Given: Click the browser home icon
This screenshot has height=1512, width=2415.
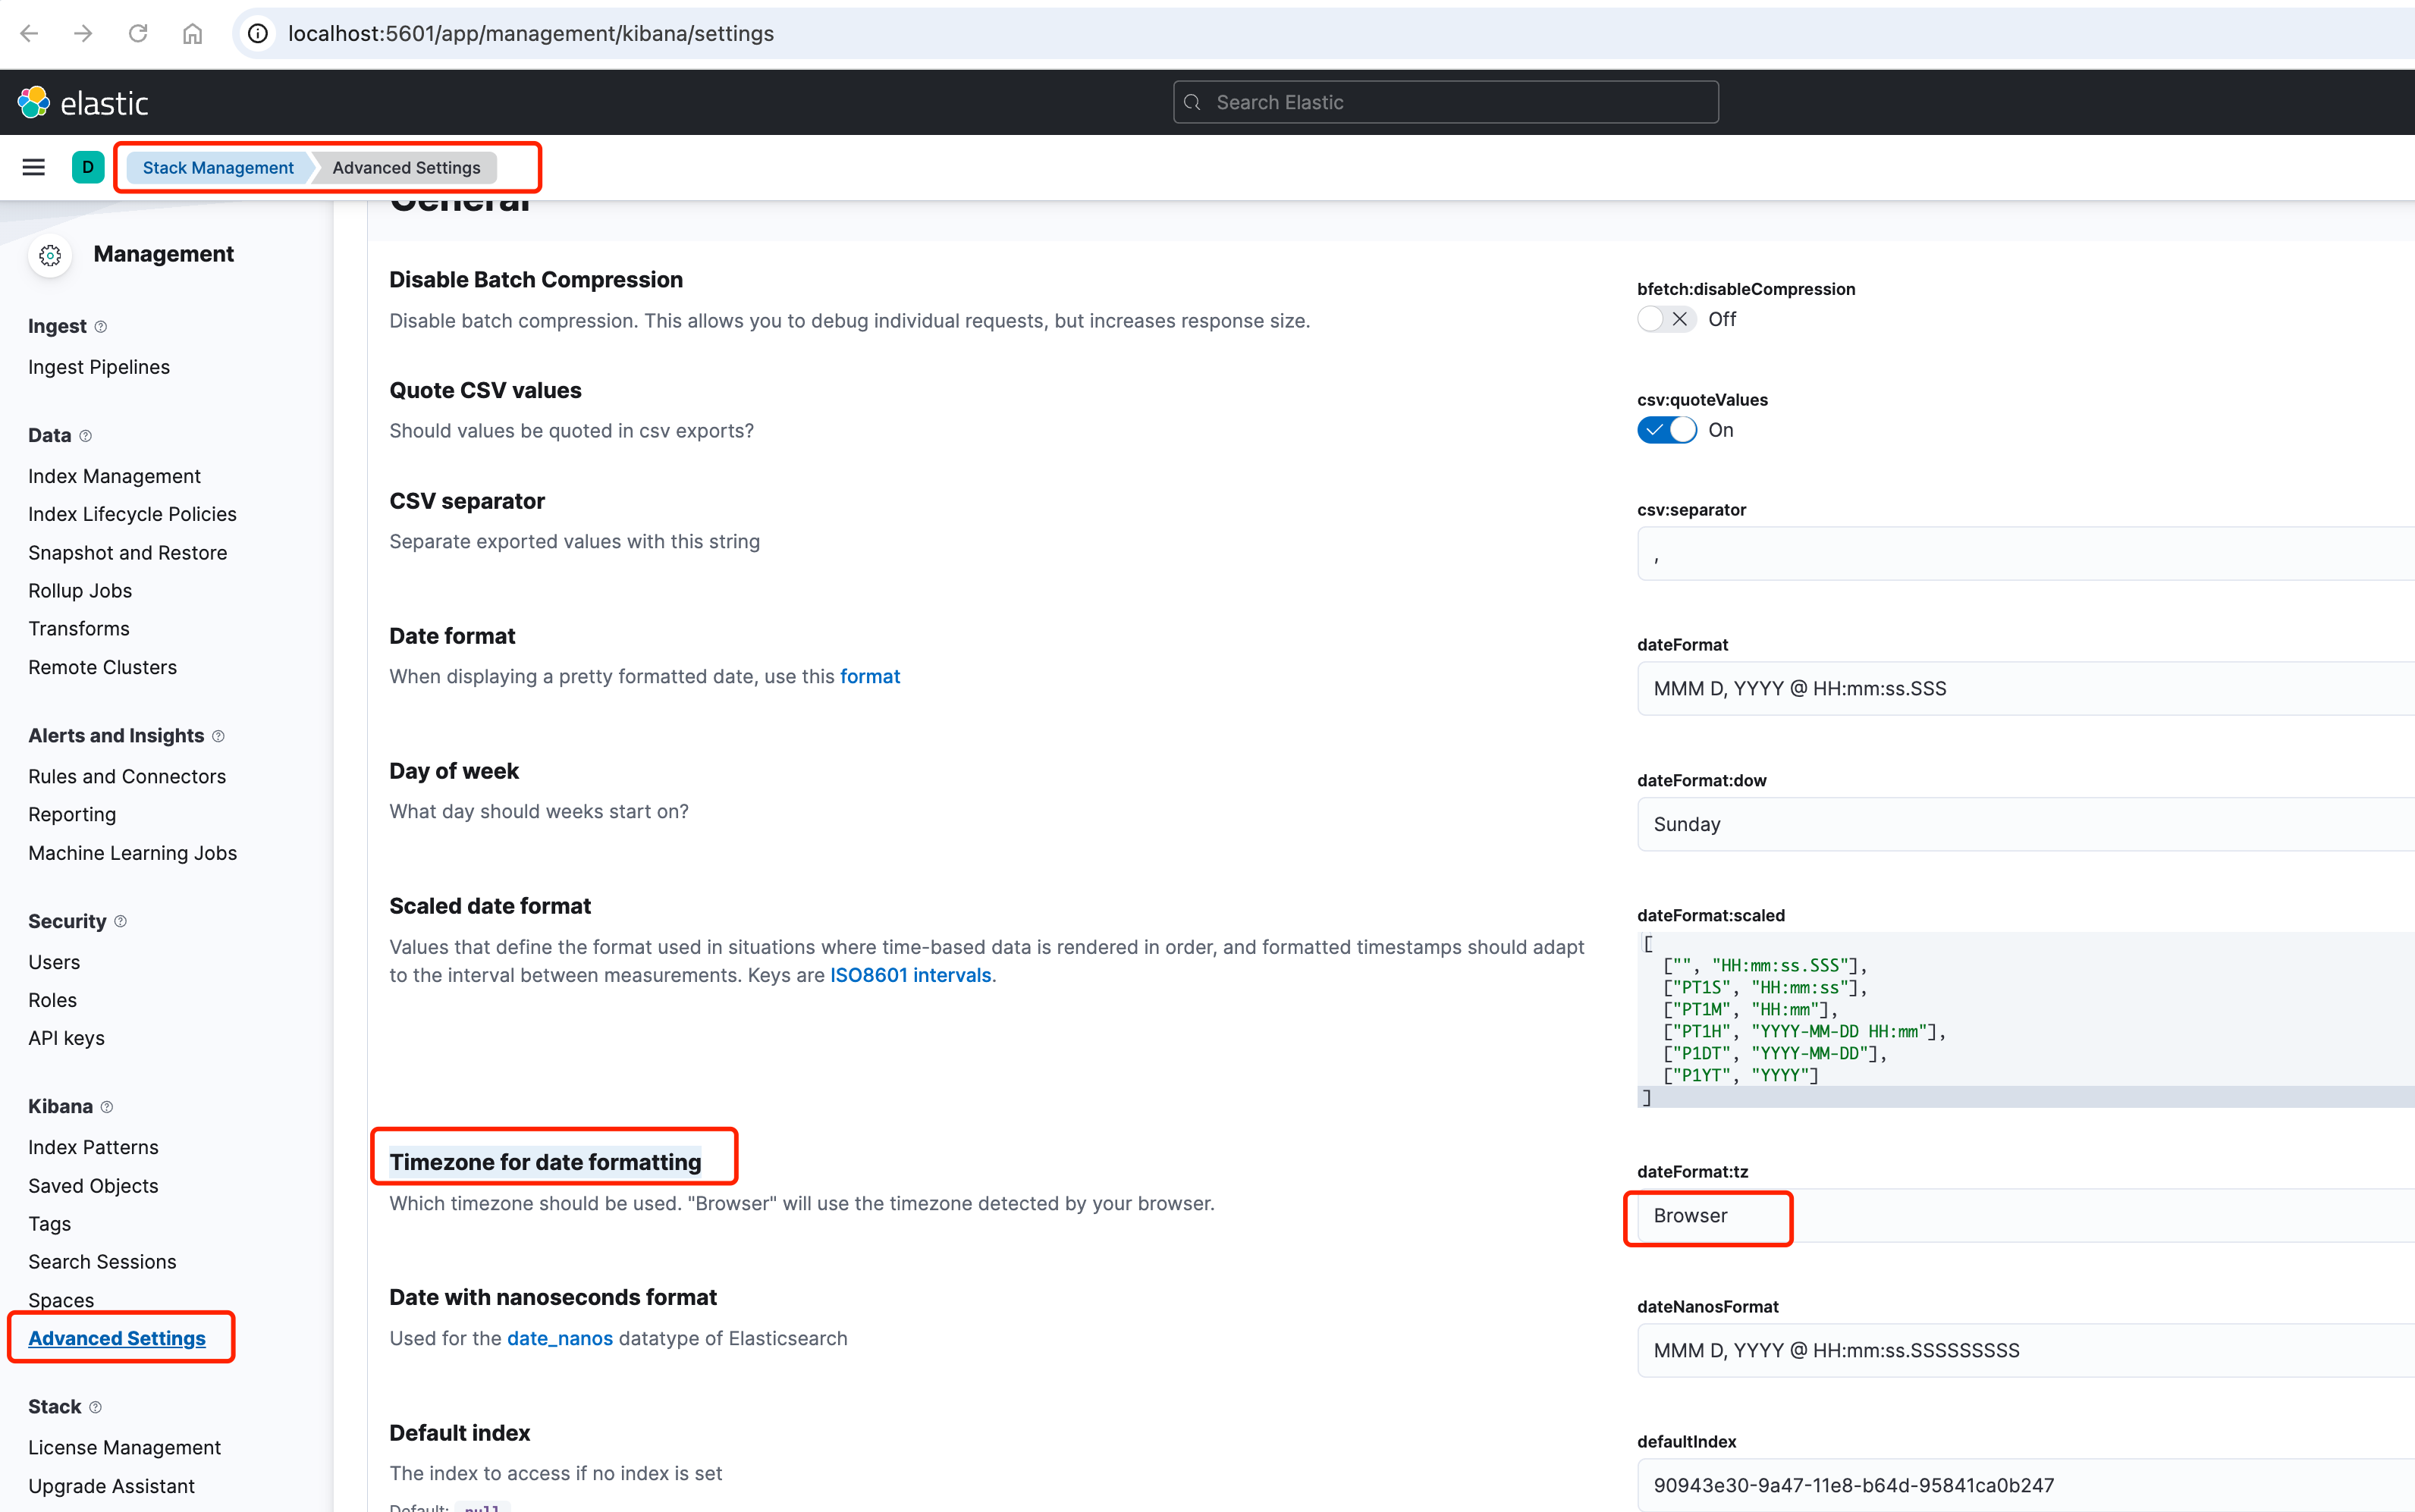Looking at the screenshot, I should click(x=192, y=33).
